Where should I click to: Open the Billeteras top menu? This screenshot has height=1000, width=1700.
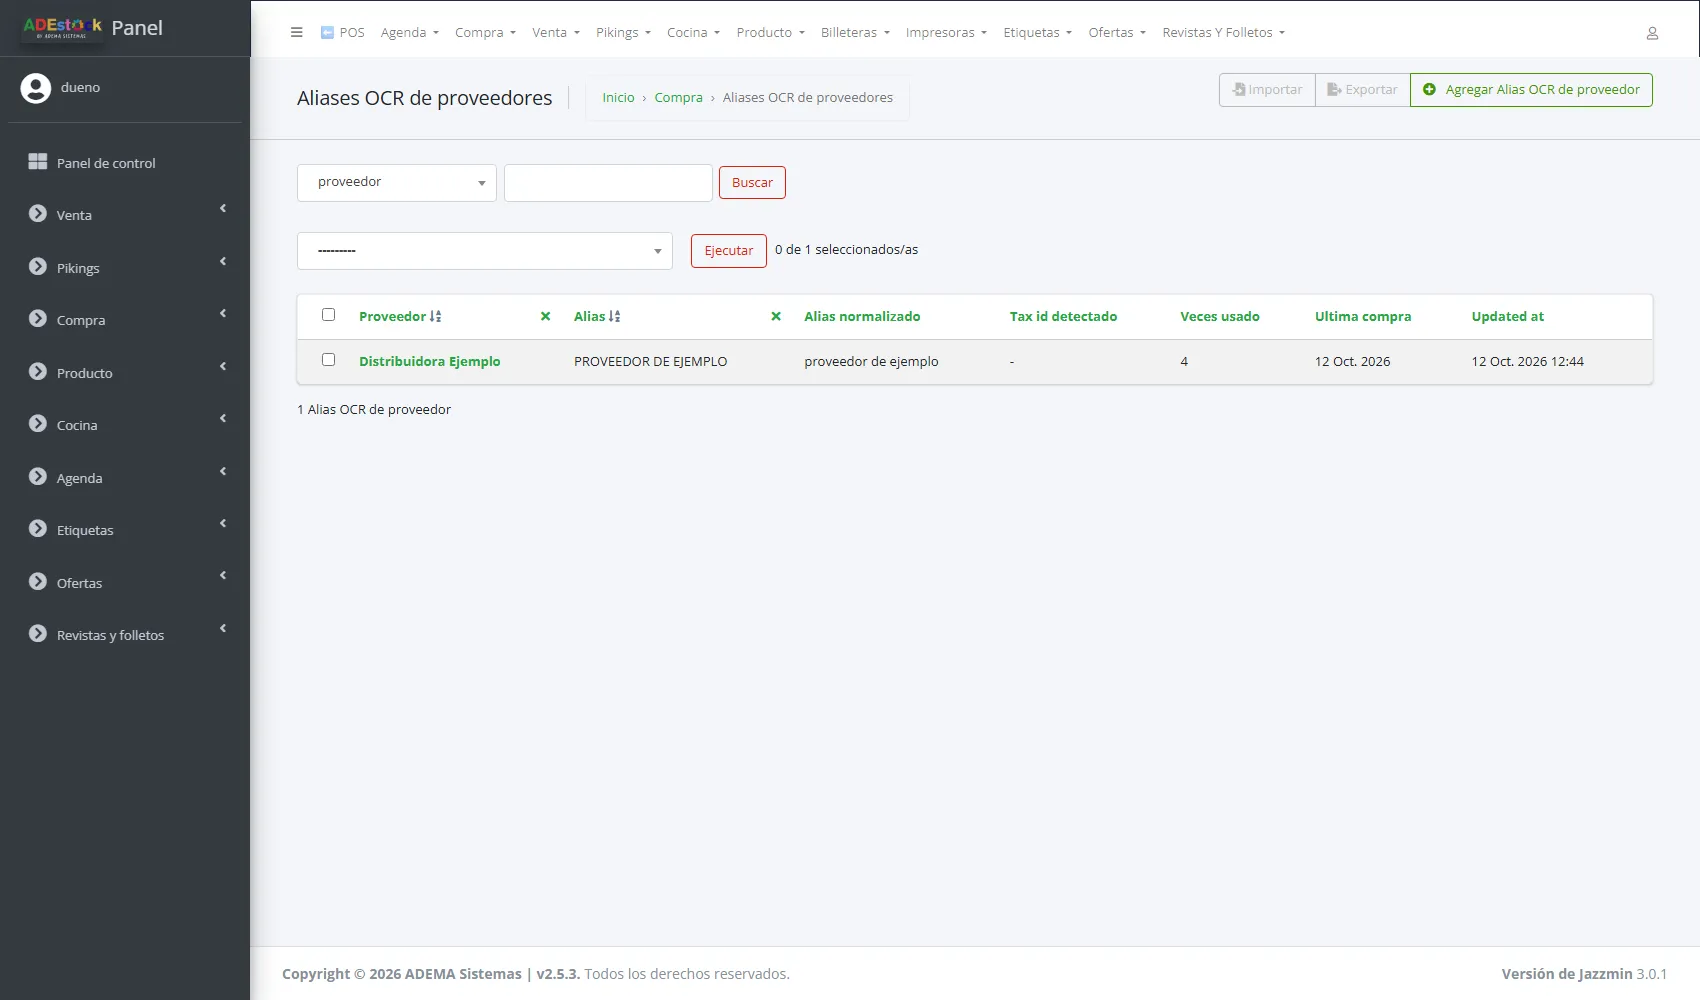point(855,32)
